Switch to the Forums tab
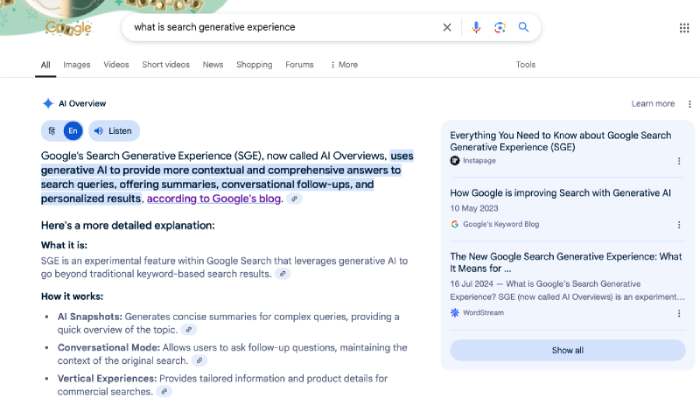 [x=299, y=65]
